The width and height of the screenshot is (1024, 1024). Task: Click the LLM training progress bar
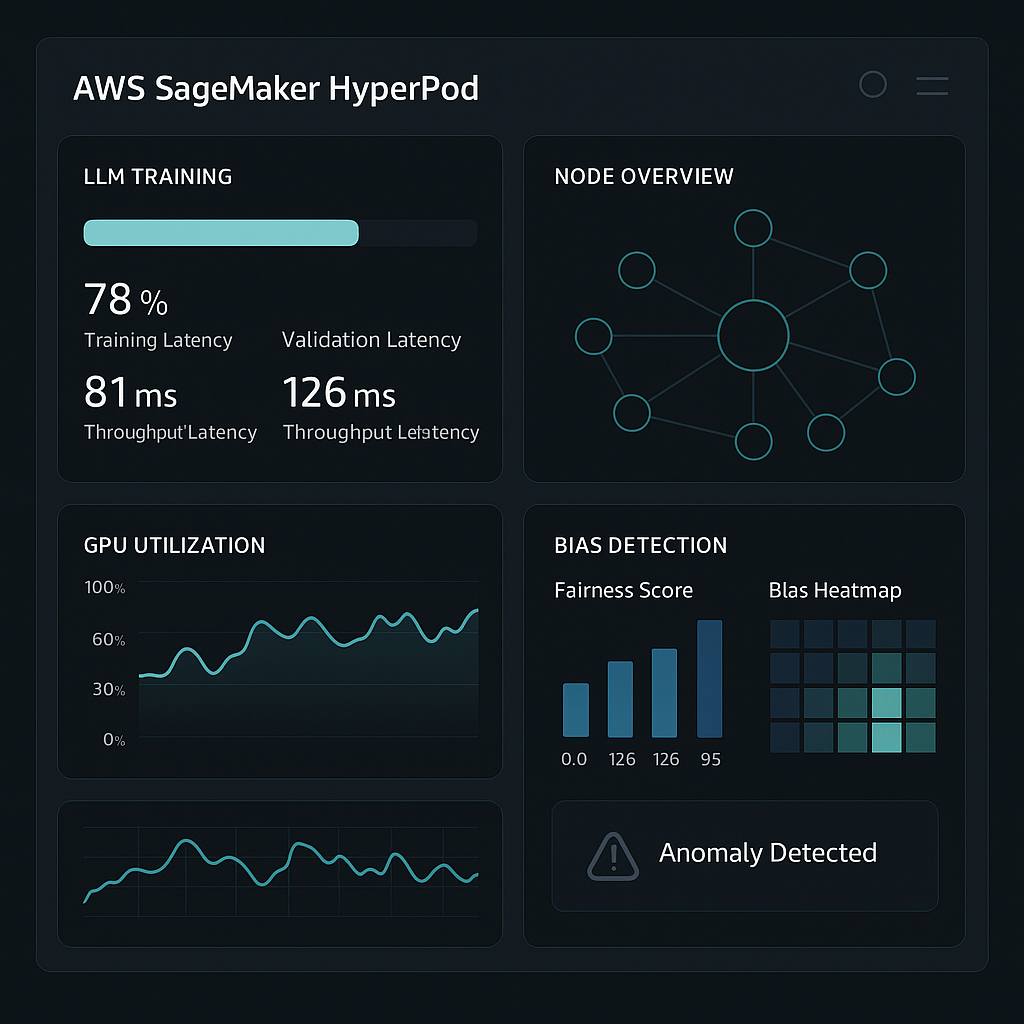[x=280, y=233]
